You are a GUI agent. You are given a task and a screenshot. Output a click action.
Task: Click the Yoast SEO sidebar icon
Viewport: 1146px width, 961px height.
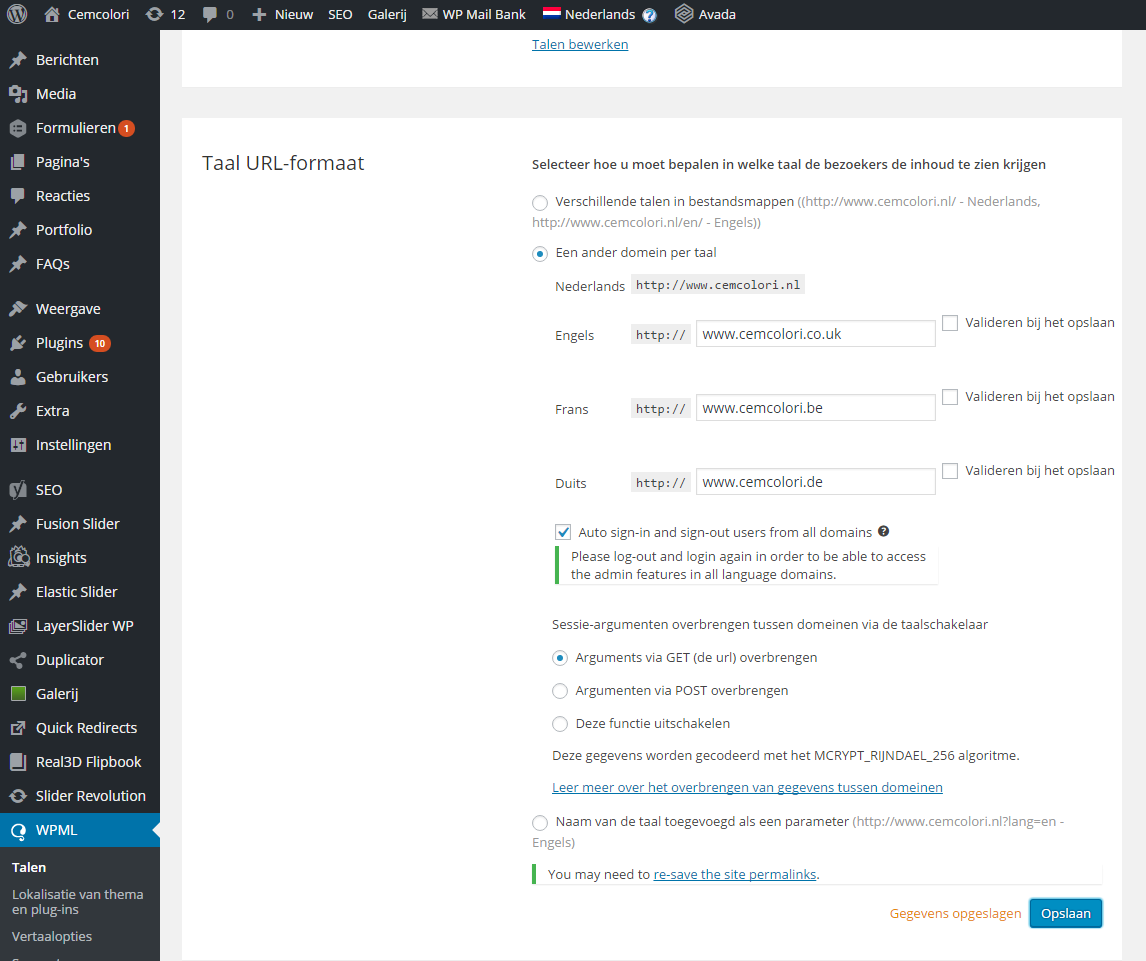[x=18, y=490]
